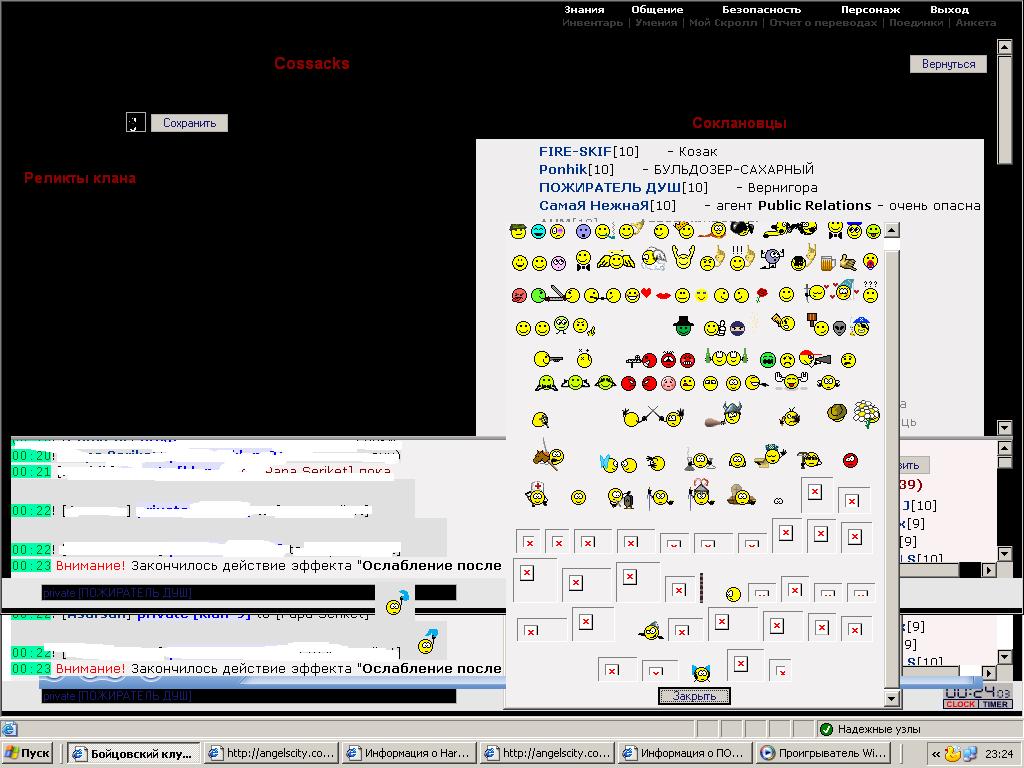
Task: Select the green witch with black hat emoticon
Action: click(x=683, y=326)
